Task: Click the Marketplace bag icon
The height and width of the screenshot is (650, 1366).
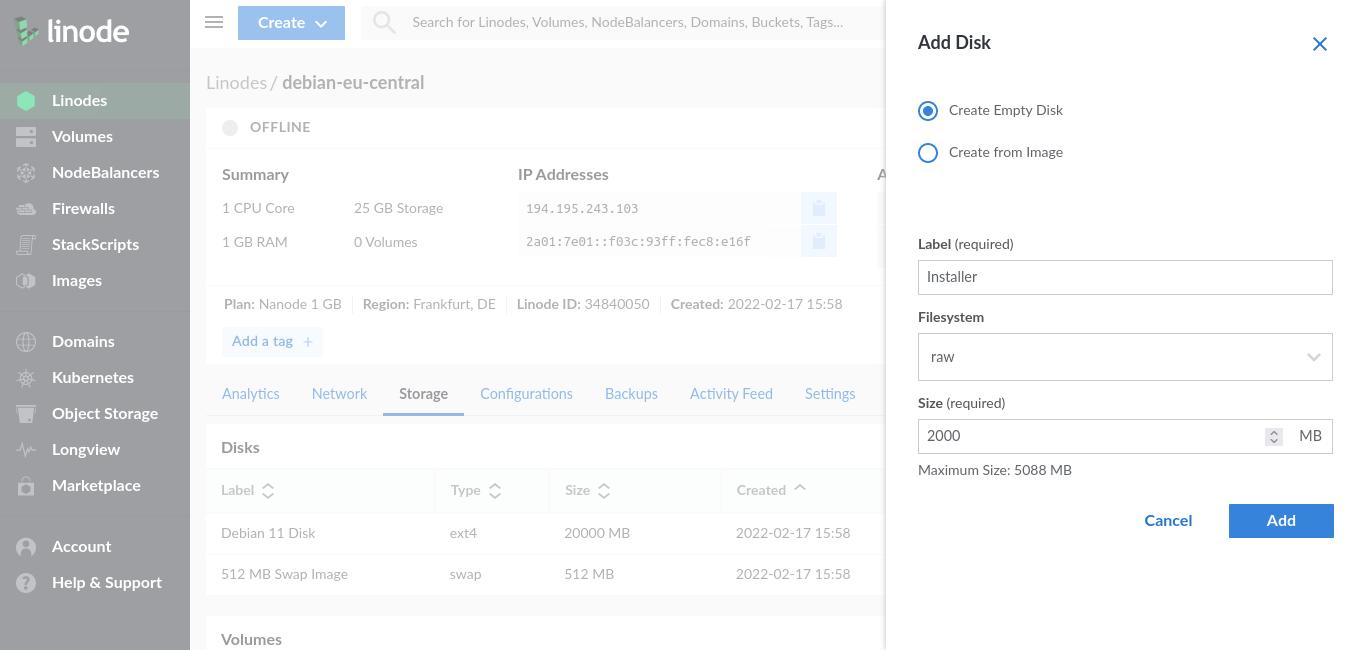Action: point(26,486)
